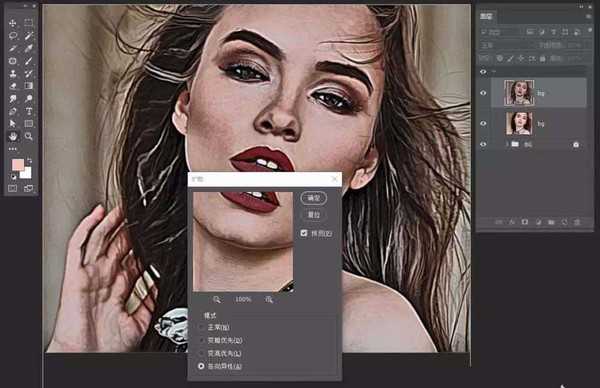600x388 pixels.
Task: Expand the layer group folder arrow
Action: pos(507,144)
